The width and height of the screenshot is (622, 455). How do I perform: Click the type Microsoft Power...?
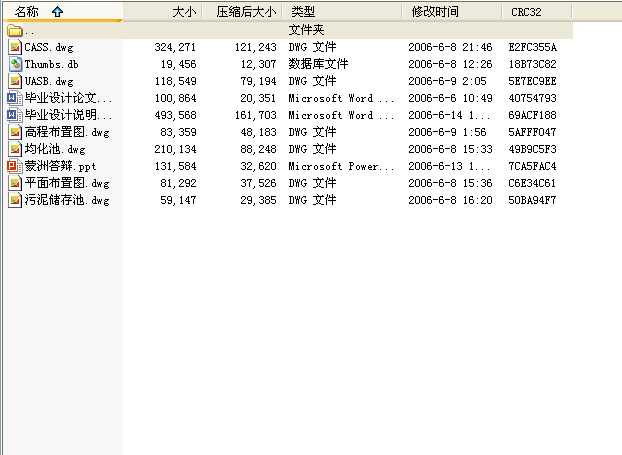tap(341, 166)
